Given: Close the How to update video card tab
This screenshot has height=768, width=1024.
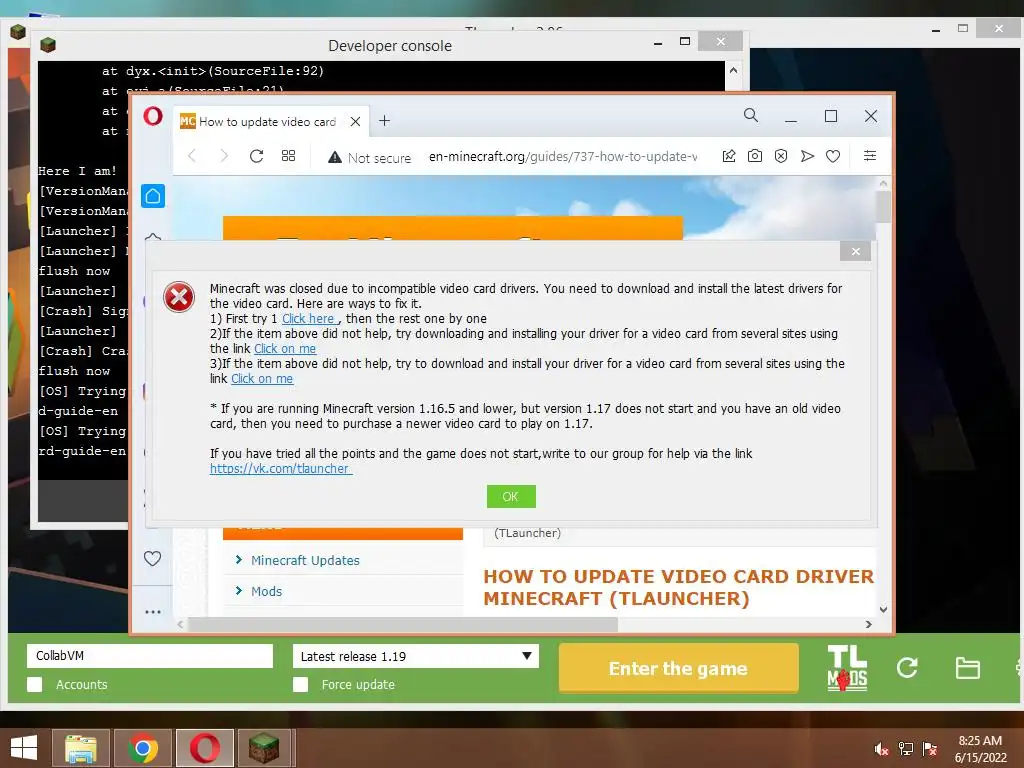Looking at the screenshot, I should pyautogui.click(x=355, y=121).
